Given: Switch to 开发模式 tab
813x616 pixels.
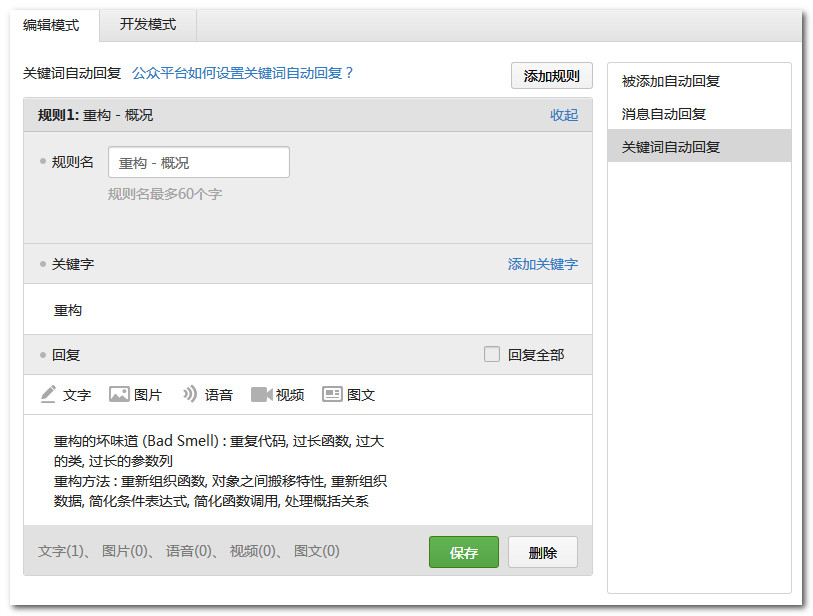Looking at the screenshot, I should coord(148,24).
